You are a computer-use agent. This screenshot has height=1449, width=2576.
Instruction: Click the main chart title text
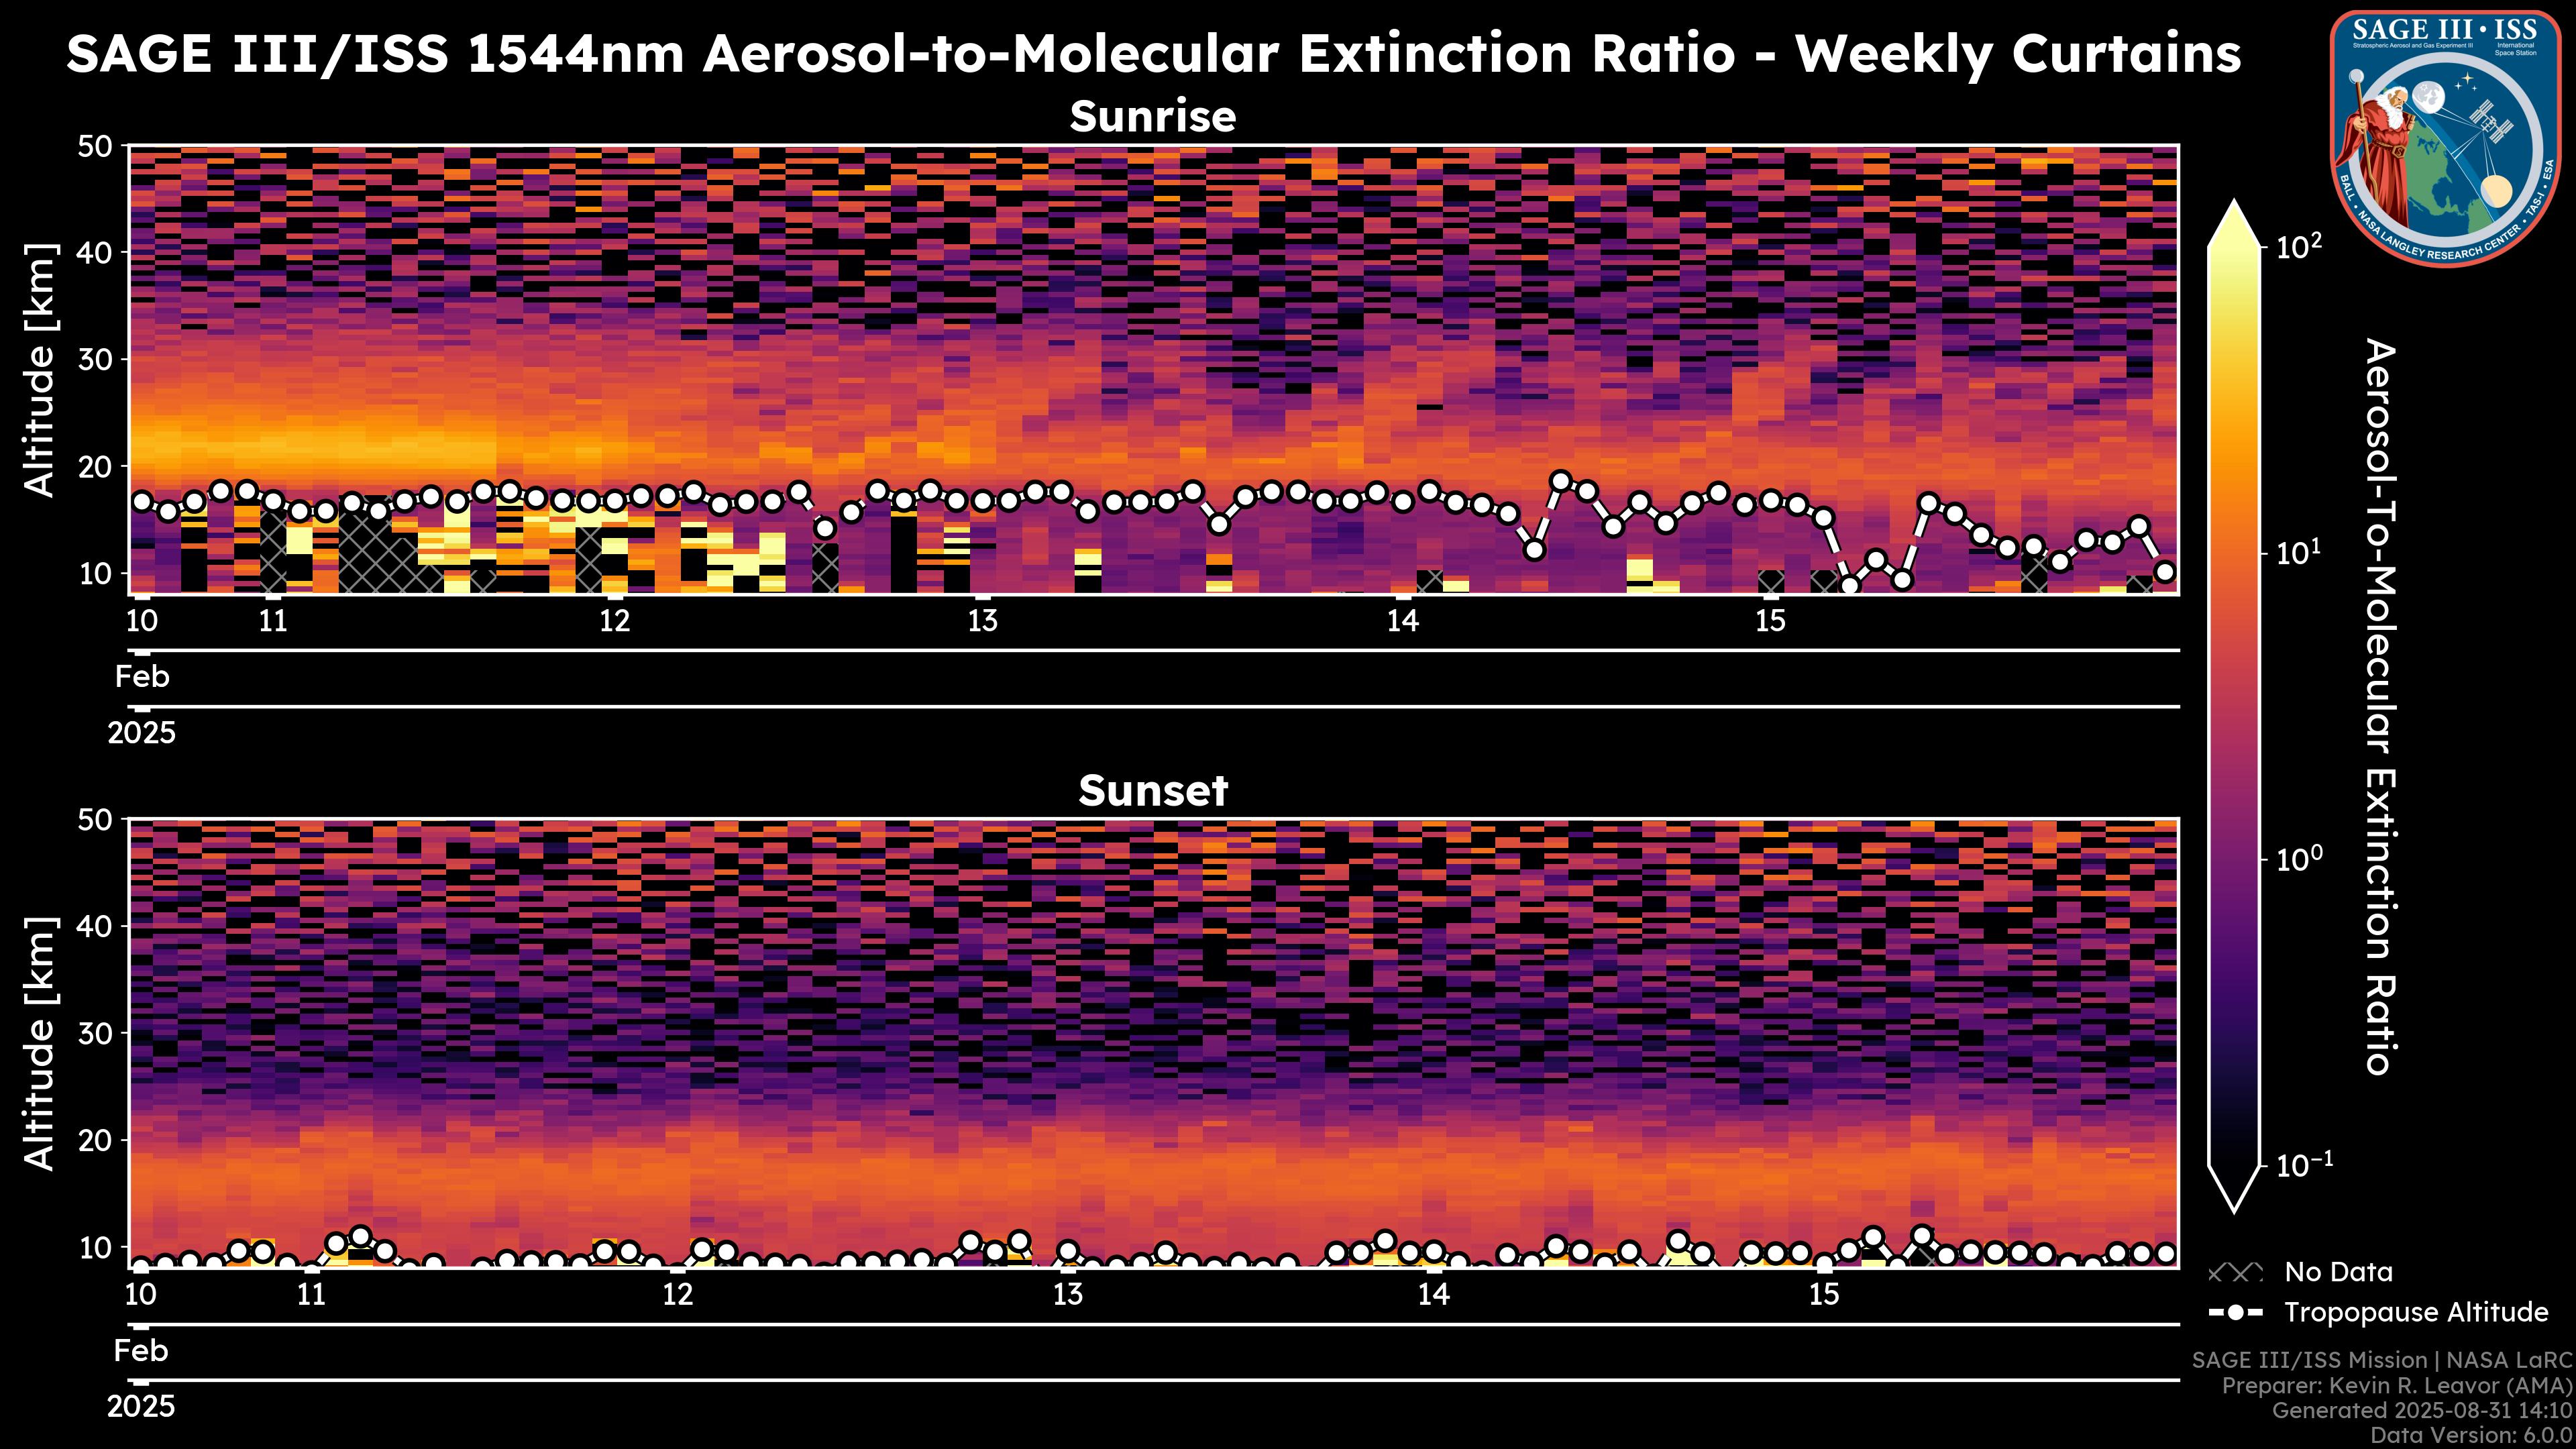coord(1153,53)
